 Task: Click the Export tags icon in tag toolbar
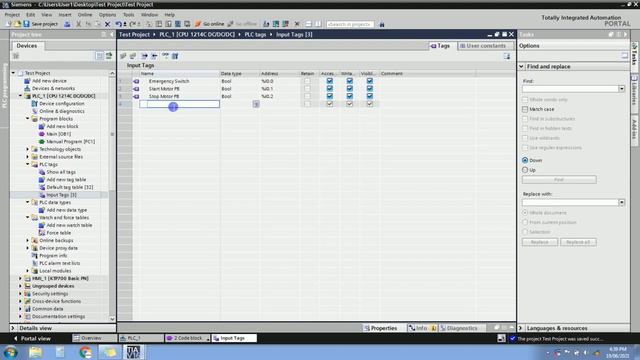pos(144,56)
